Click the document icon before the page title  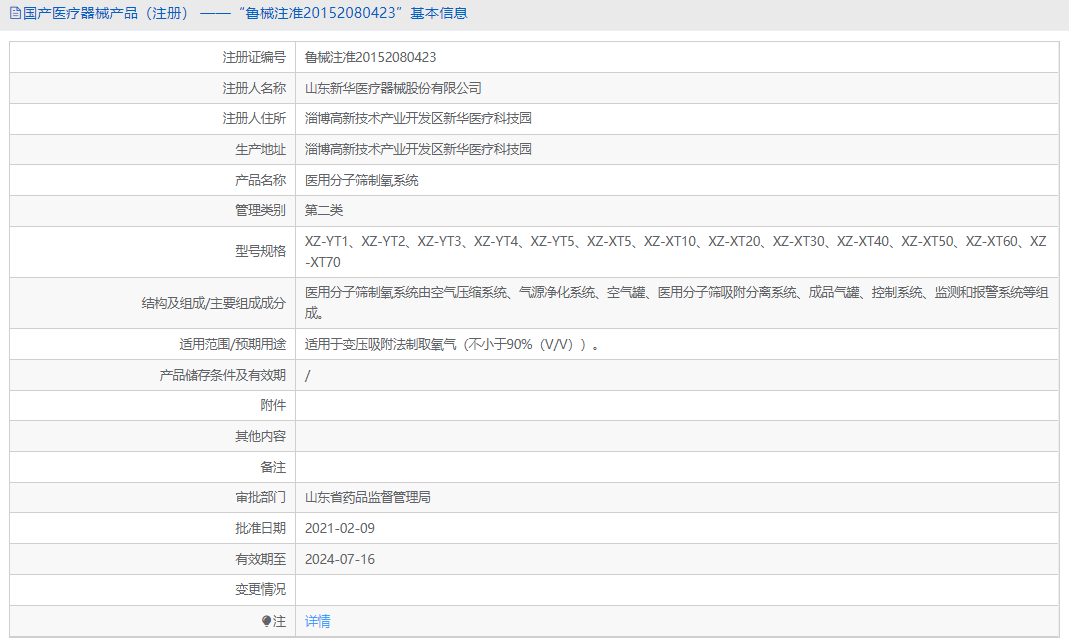click(16, 12)
